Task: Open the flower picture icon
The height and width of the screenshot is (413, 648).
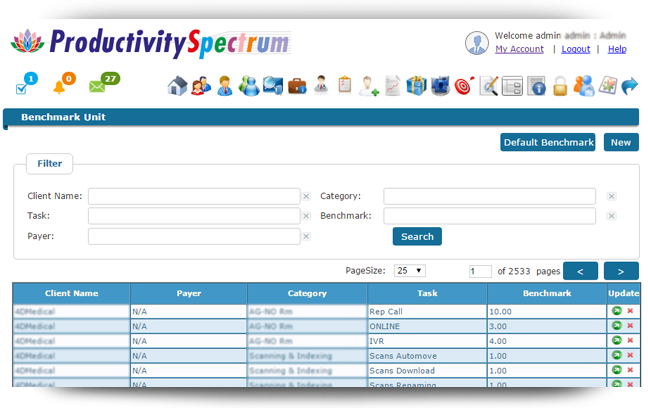Action: [608, 86]
